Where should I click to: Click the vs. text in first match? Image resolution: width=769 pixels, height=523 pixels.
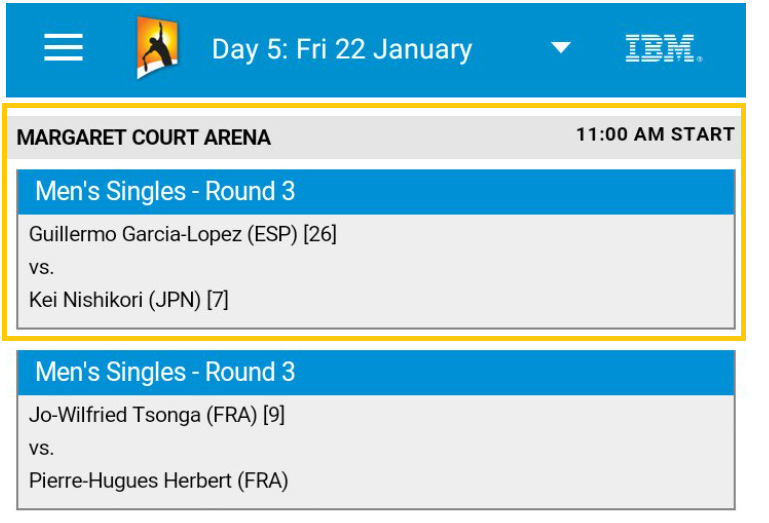point(41,268)
